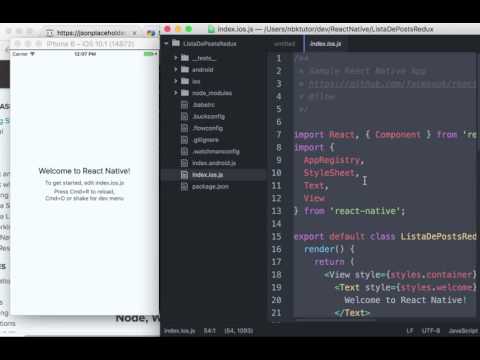Click the file icon in editor title bar
The width and height of the screenshot is (480, 360).
tap(211, 29)
